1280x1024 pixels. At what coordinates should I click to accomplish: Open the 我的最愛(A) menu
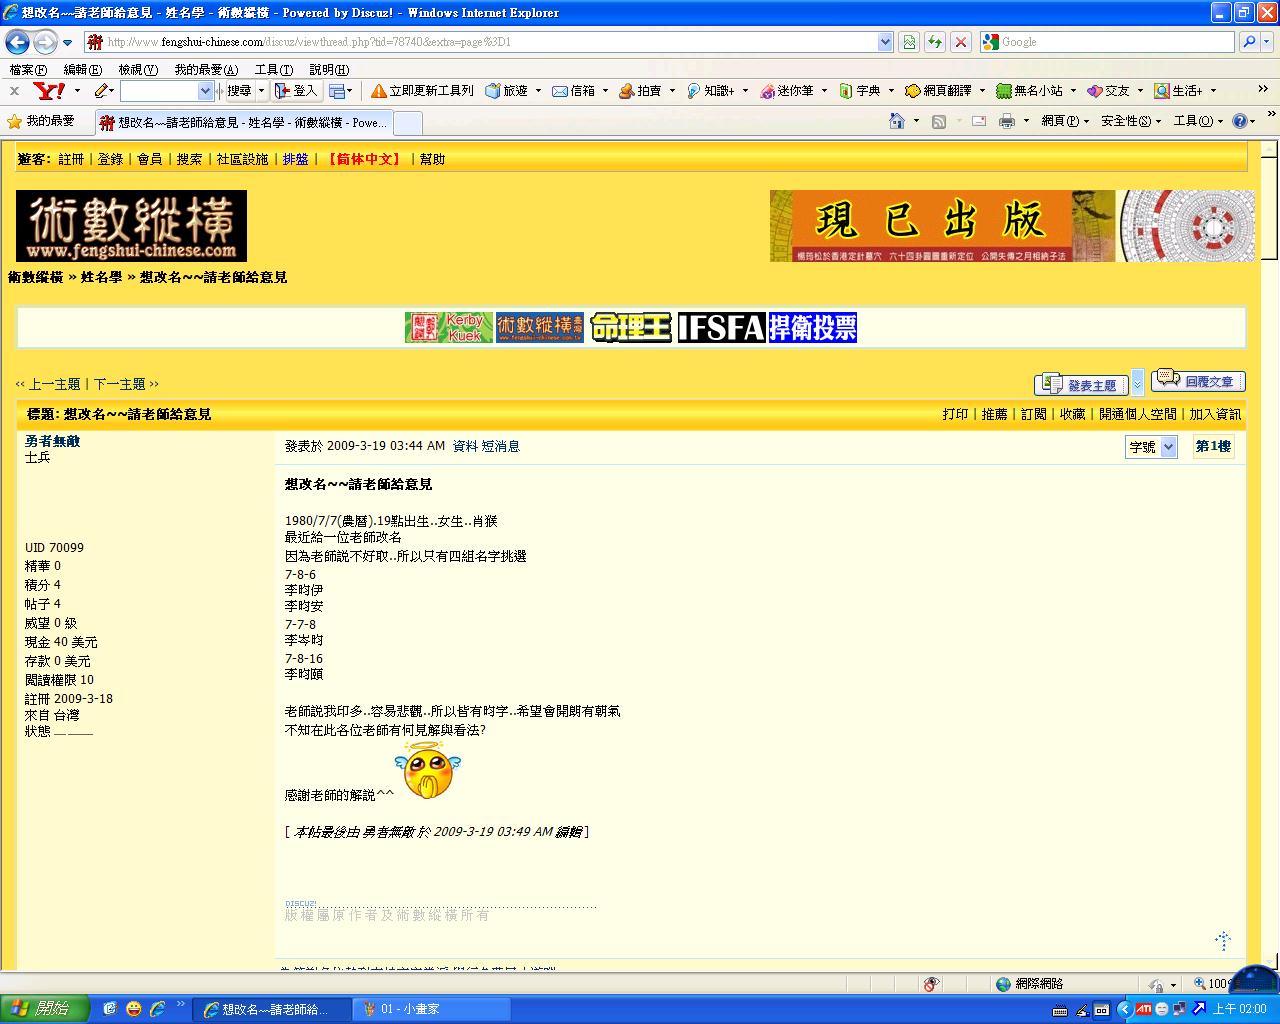coord(206,70)
